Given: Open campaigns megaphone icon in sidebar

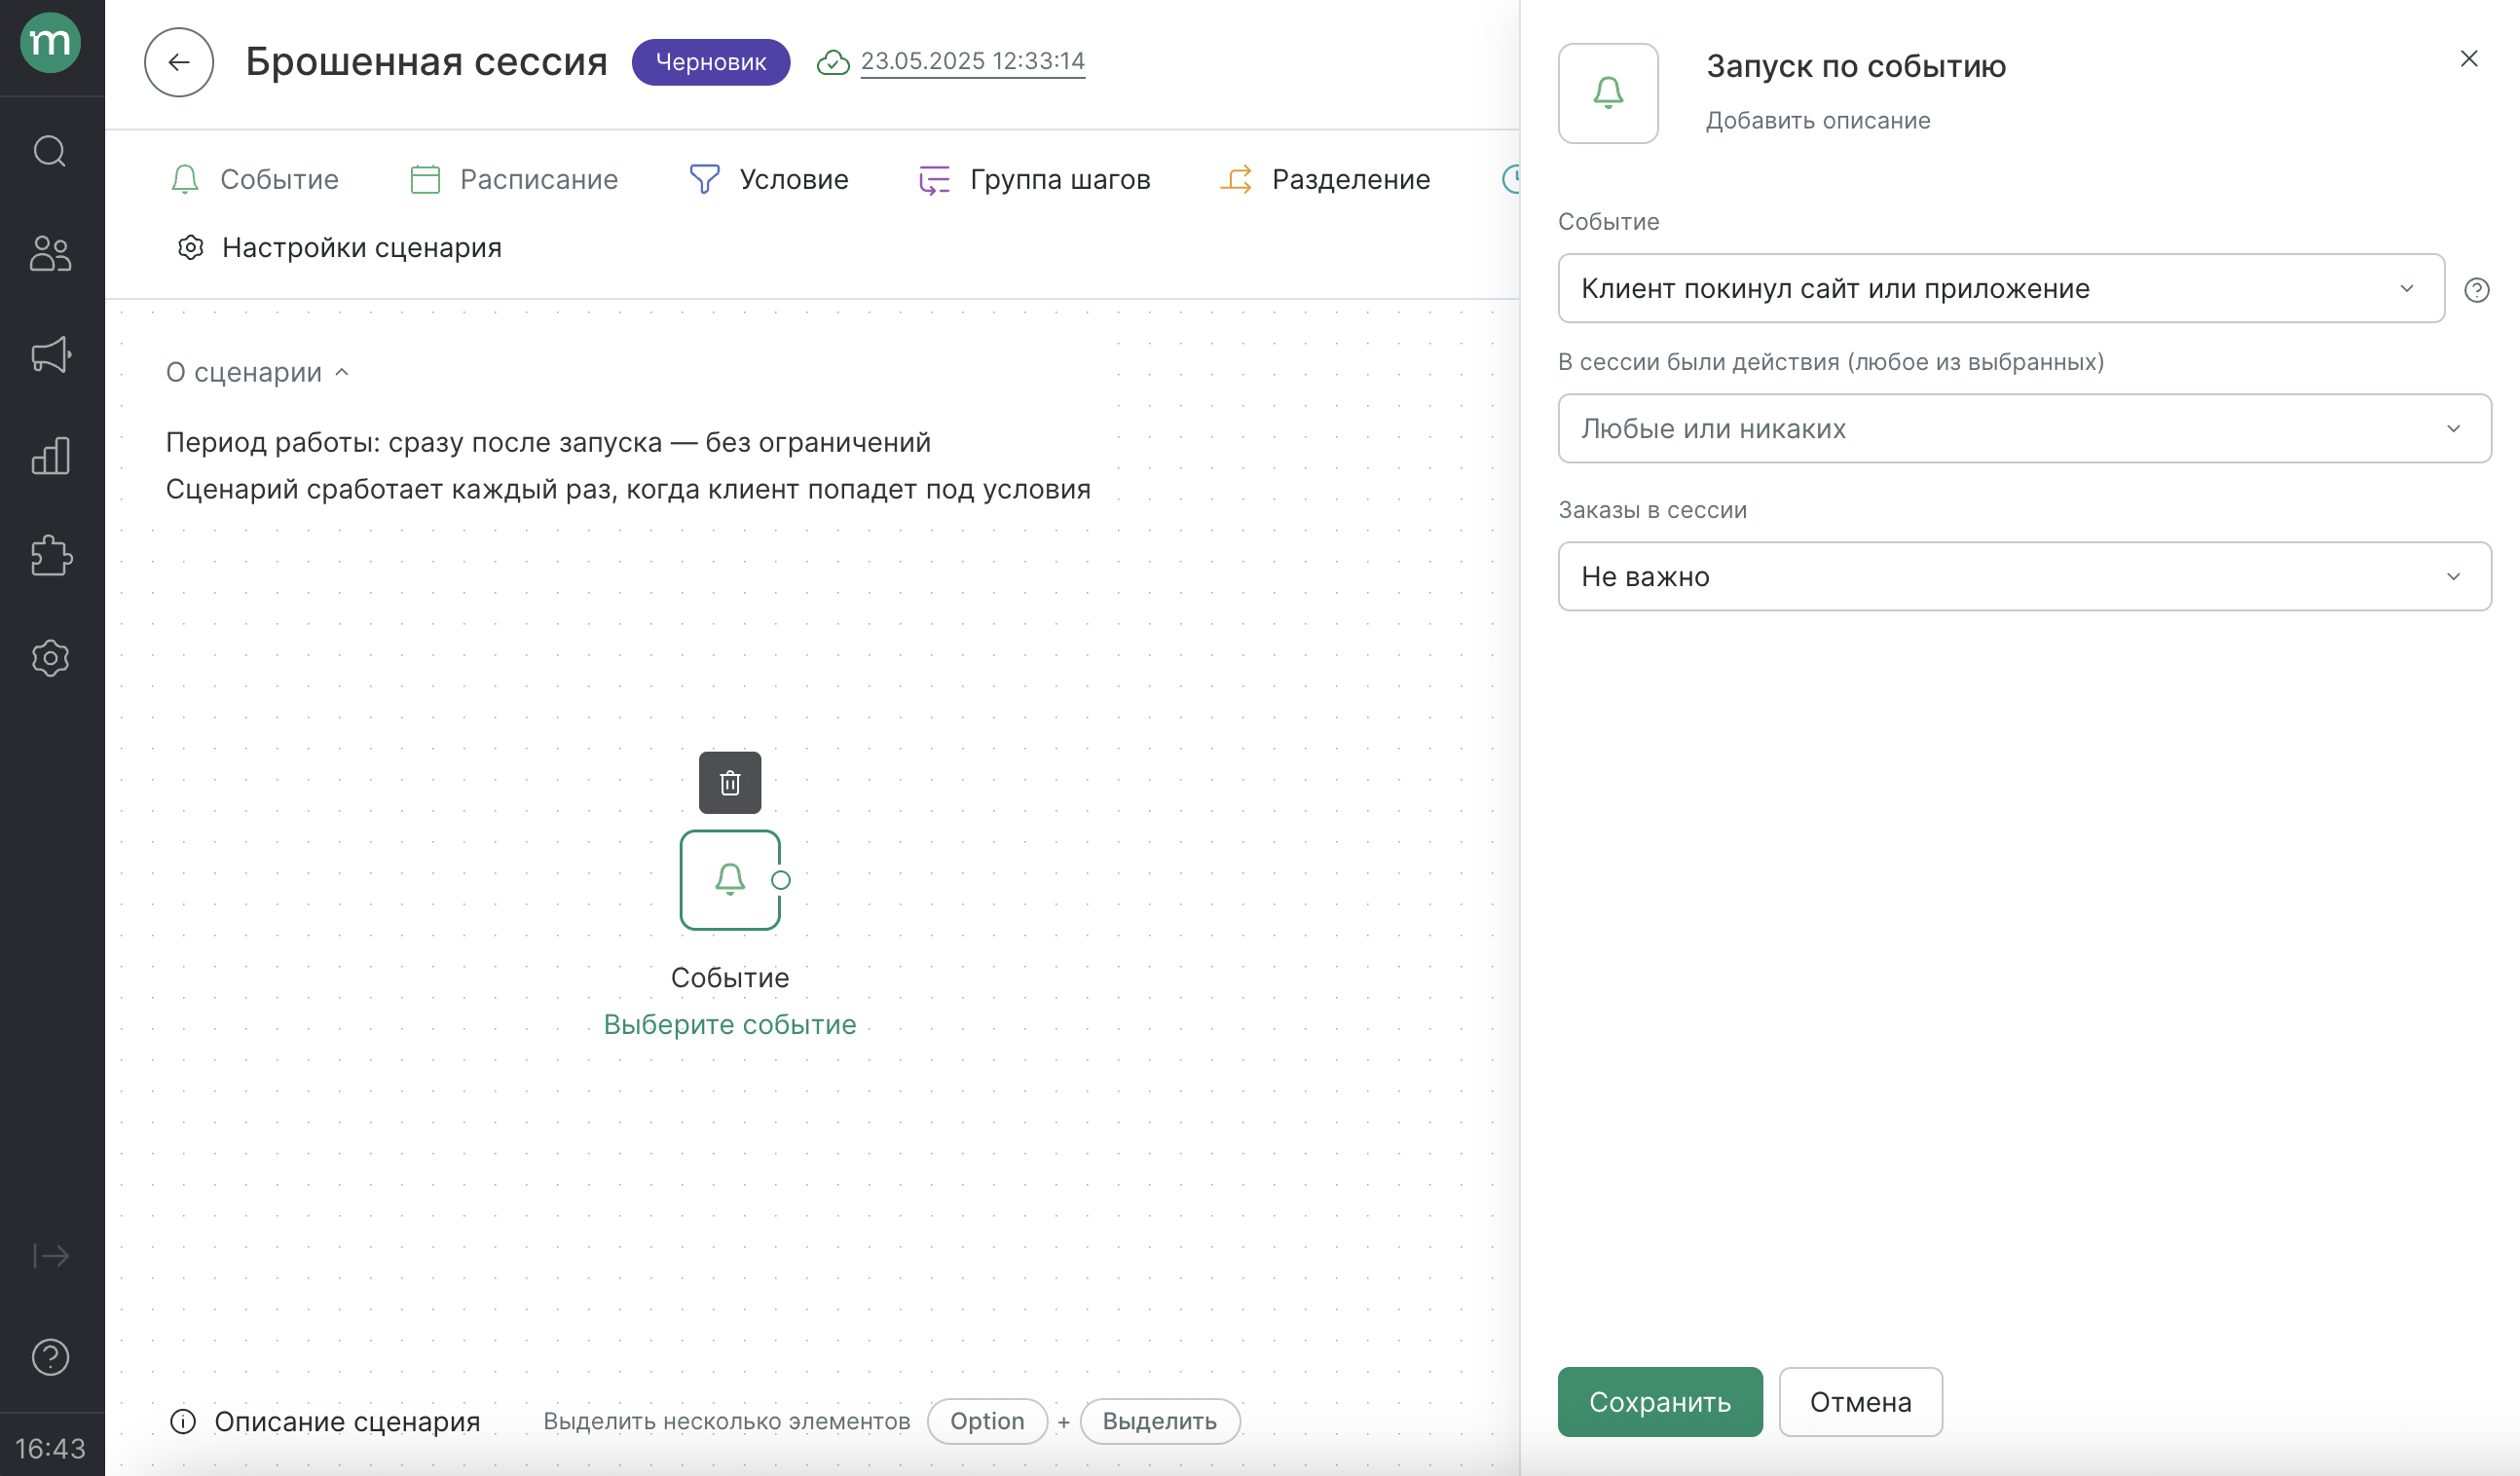Looking at the screenshot, I should 50,354.
